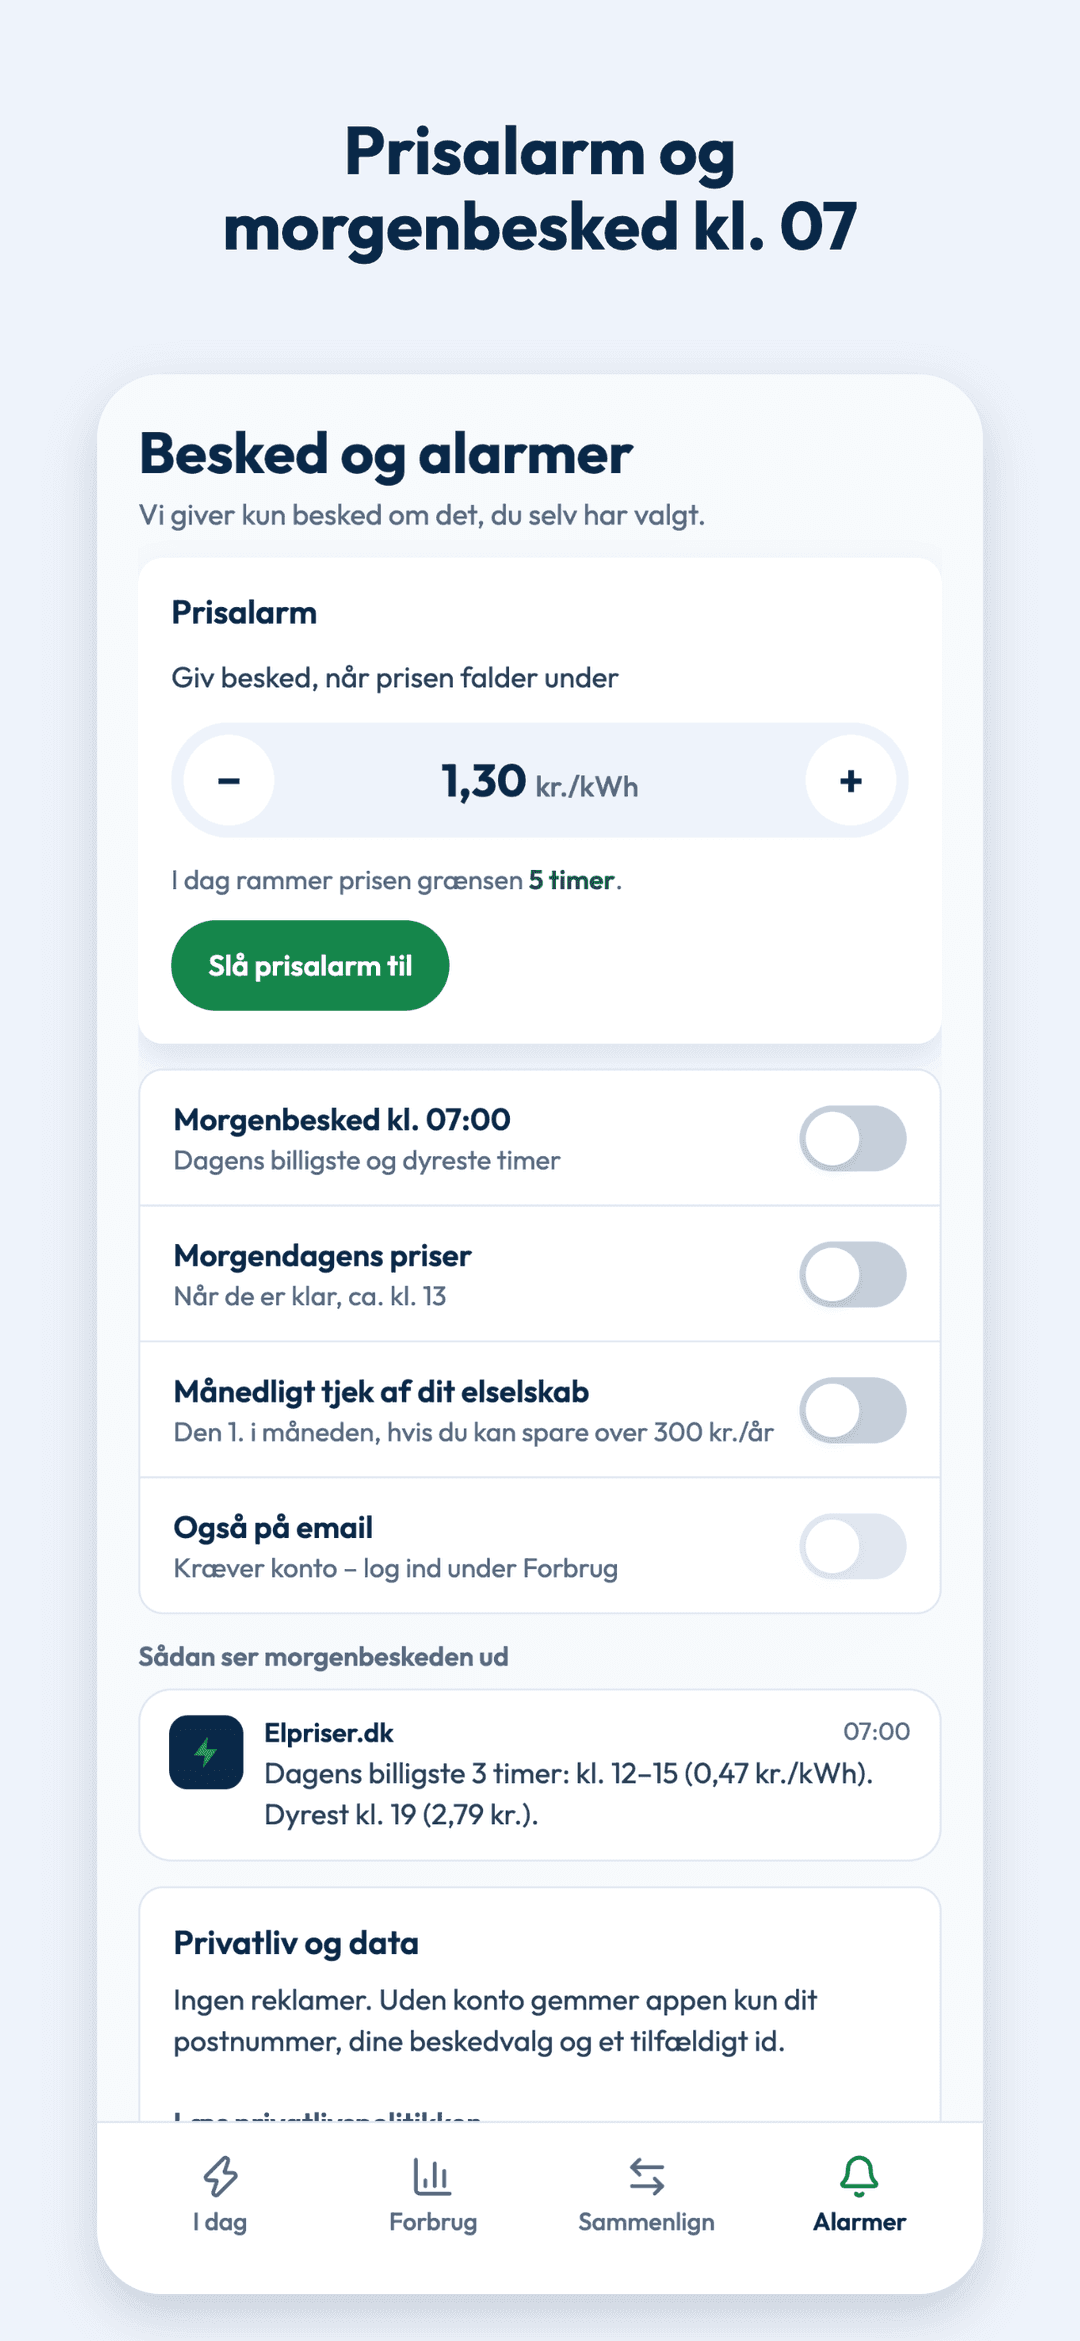Switch to the Forbrug tab label
This screenshot has height=2341, width=1080.
pyautogui.click(x=432, y=2222)
